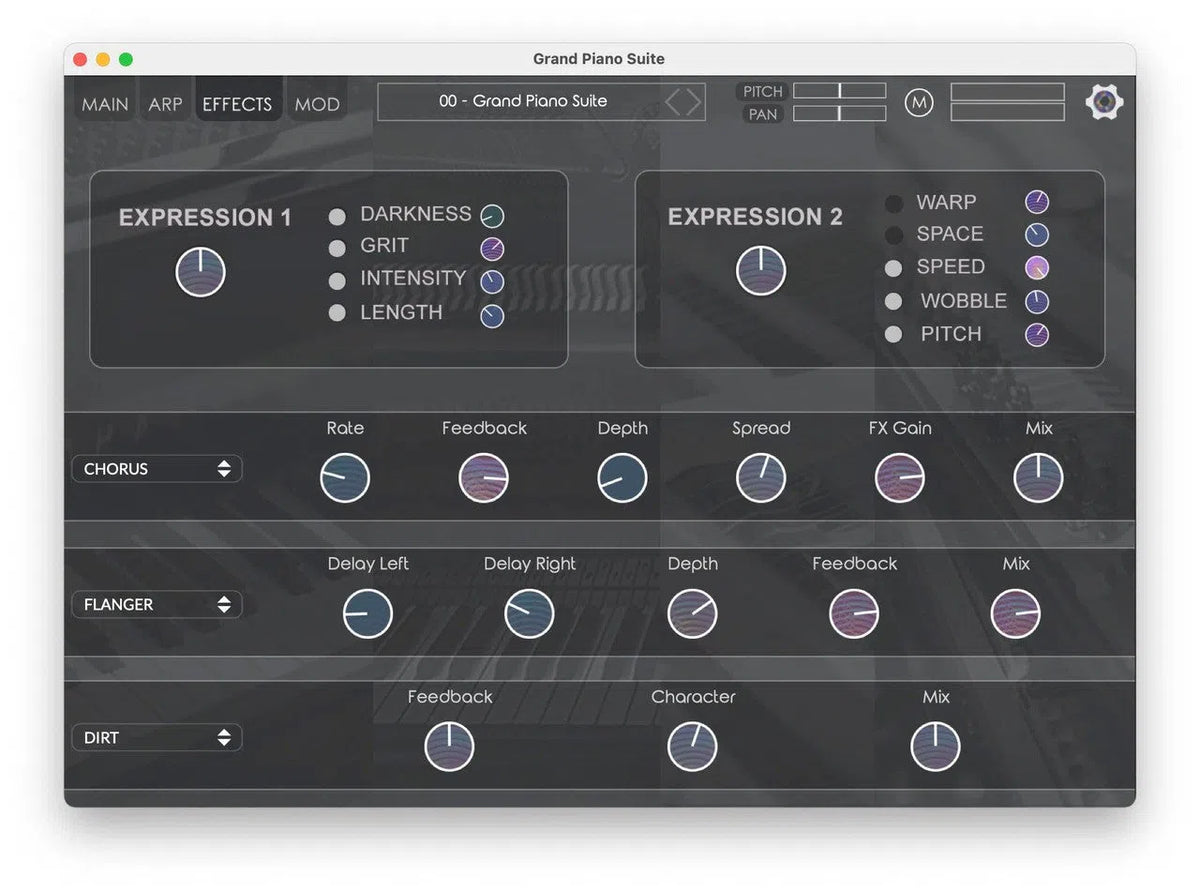The image size is (1200, 892).
Task: Switch to the MAIN tab
Action: (x=103, y=103)
